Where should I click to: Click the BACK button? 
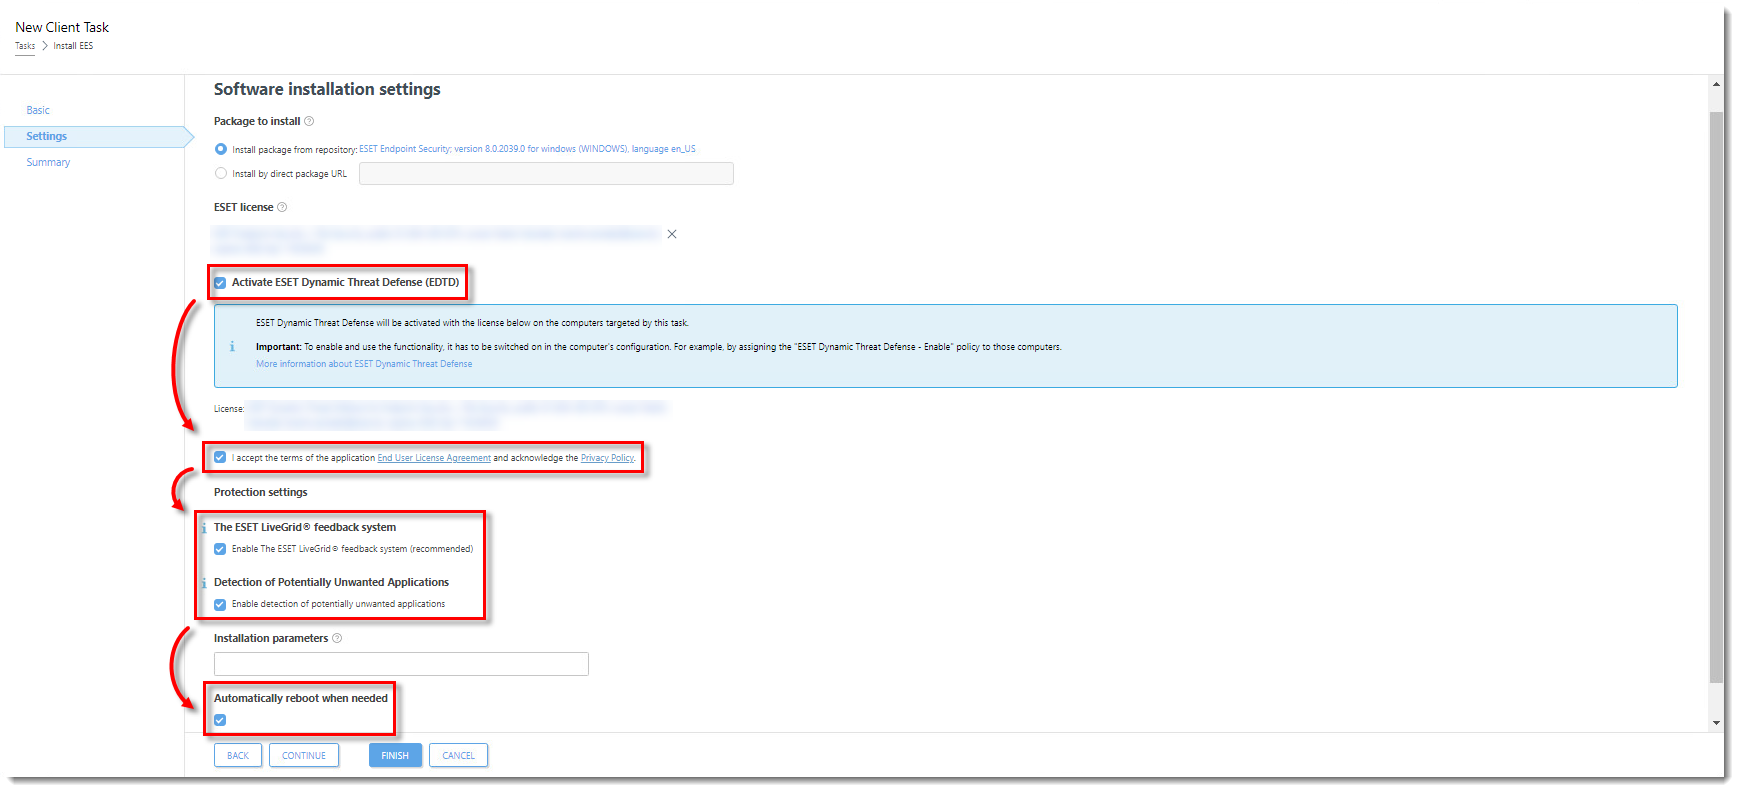tap(238, 755)
